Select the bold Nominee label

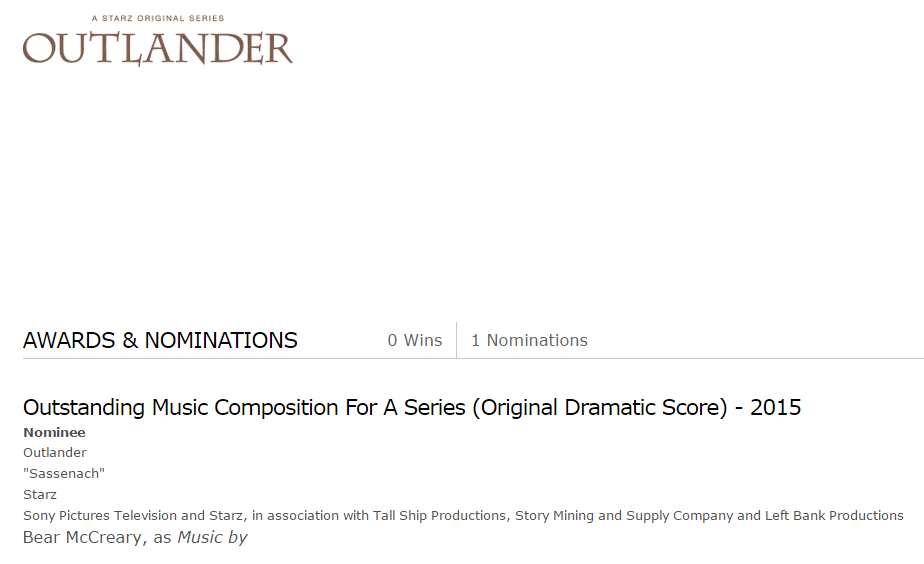coord(54,433)
